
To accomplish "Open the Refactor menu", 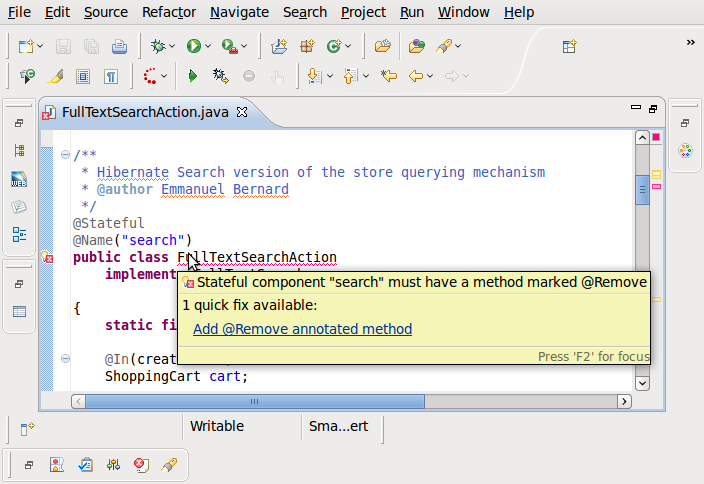I will [x=169, y=12].
